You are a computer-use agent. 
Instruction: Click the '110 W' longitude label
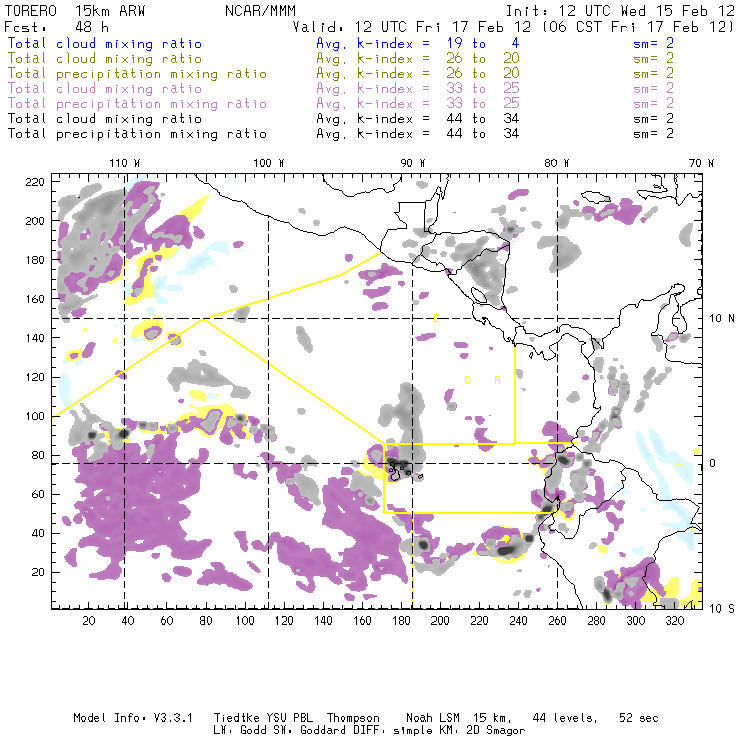(125, 163)
